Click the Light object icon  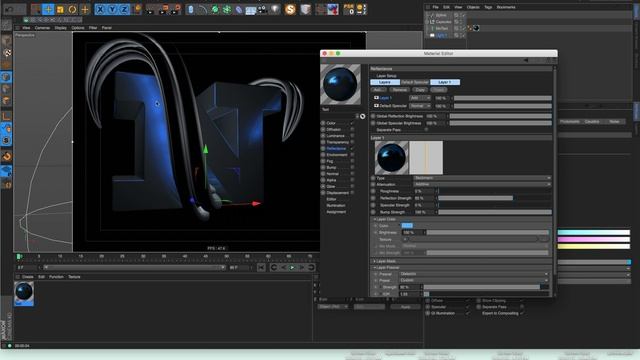pos(276,9)
